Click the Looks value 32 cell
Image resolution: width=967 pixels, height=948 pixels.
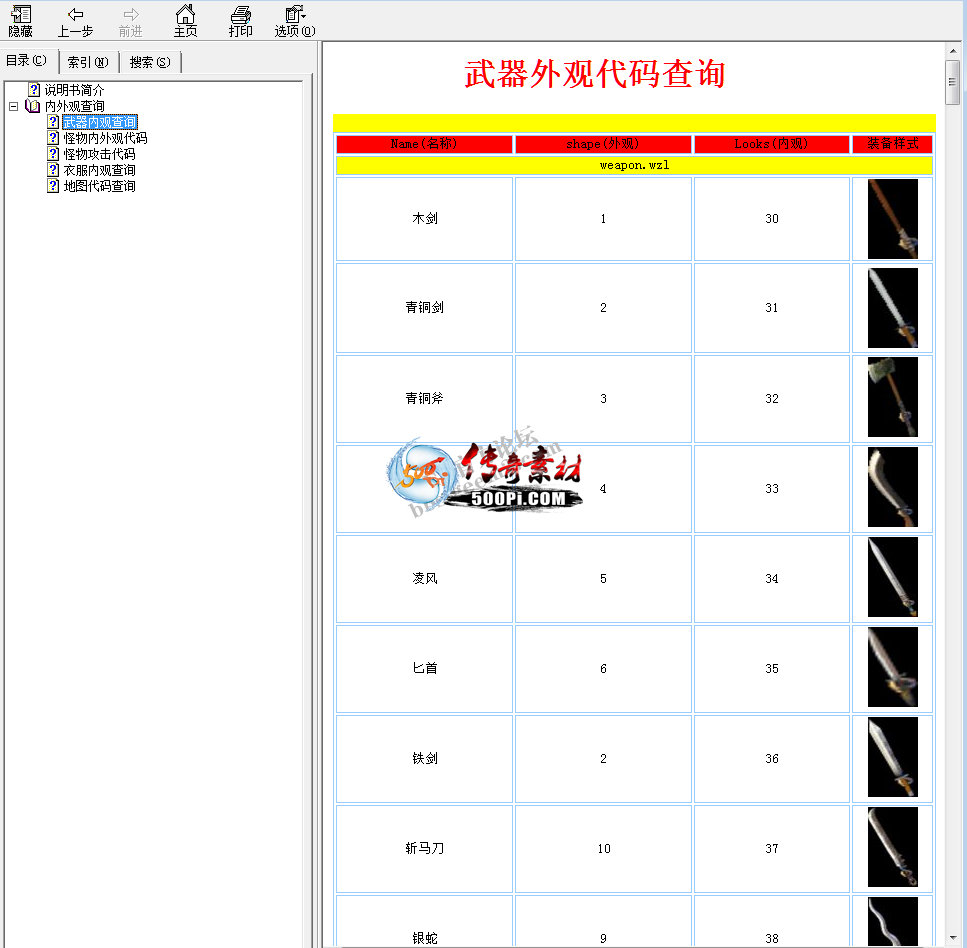pos(772,398)
